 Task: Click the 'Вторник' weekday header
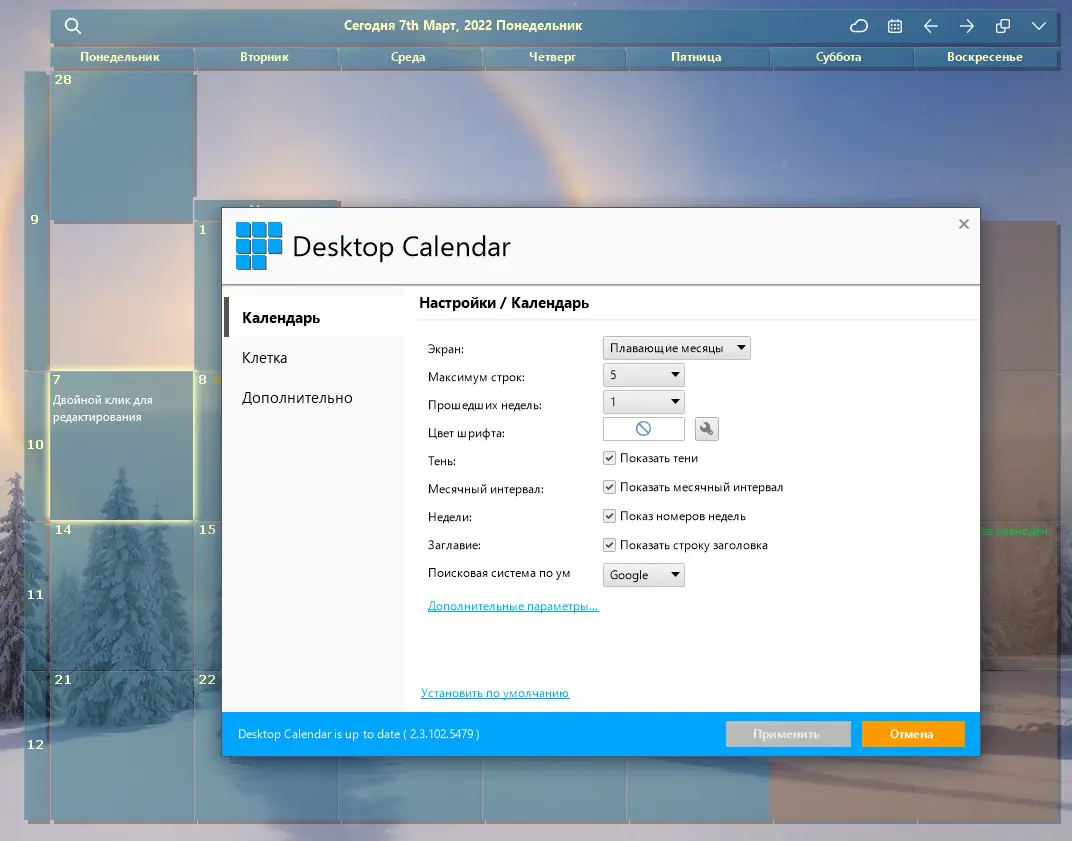click(265, 57)
